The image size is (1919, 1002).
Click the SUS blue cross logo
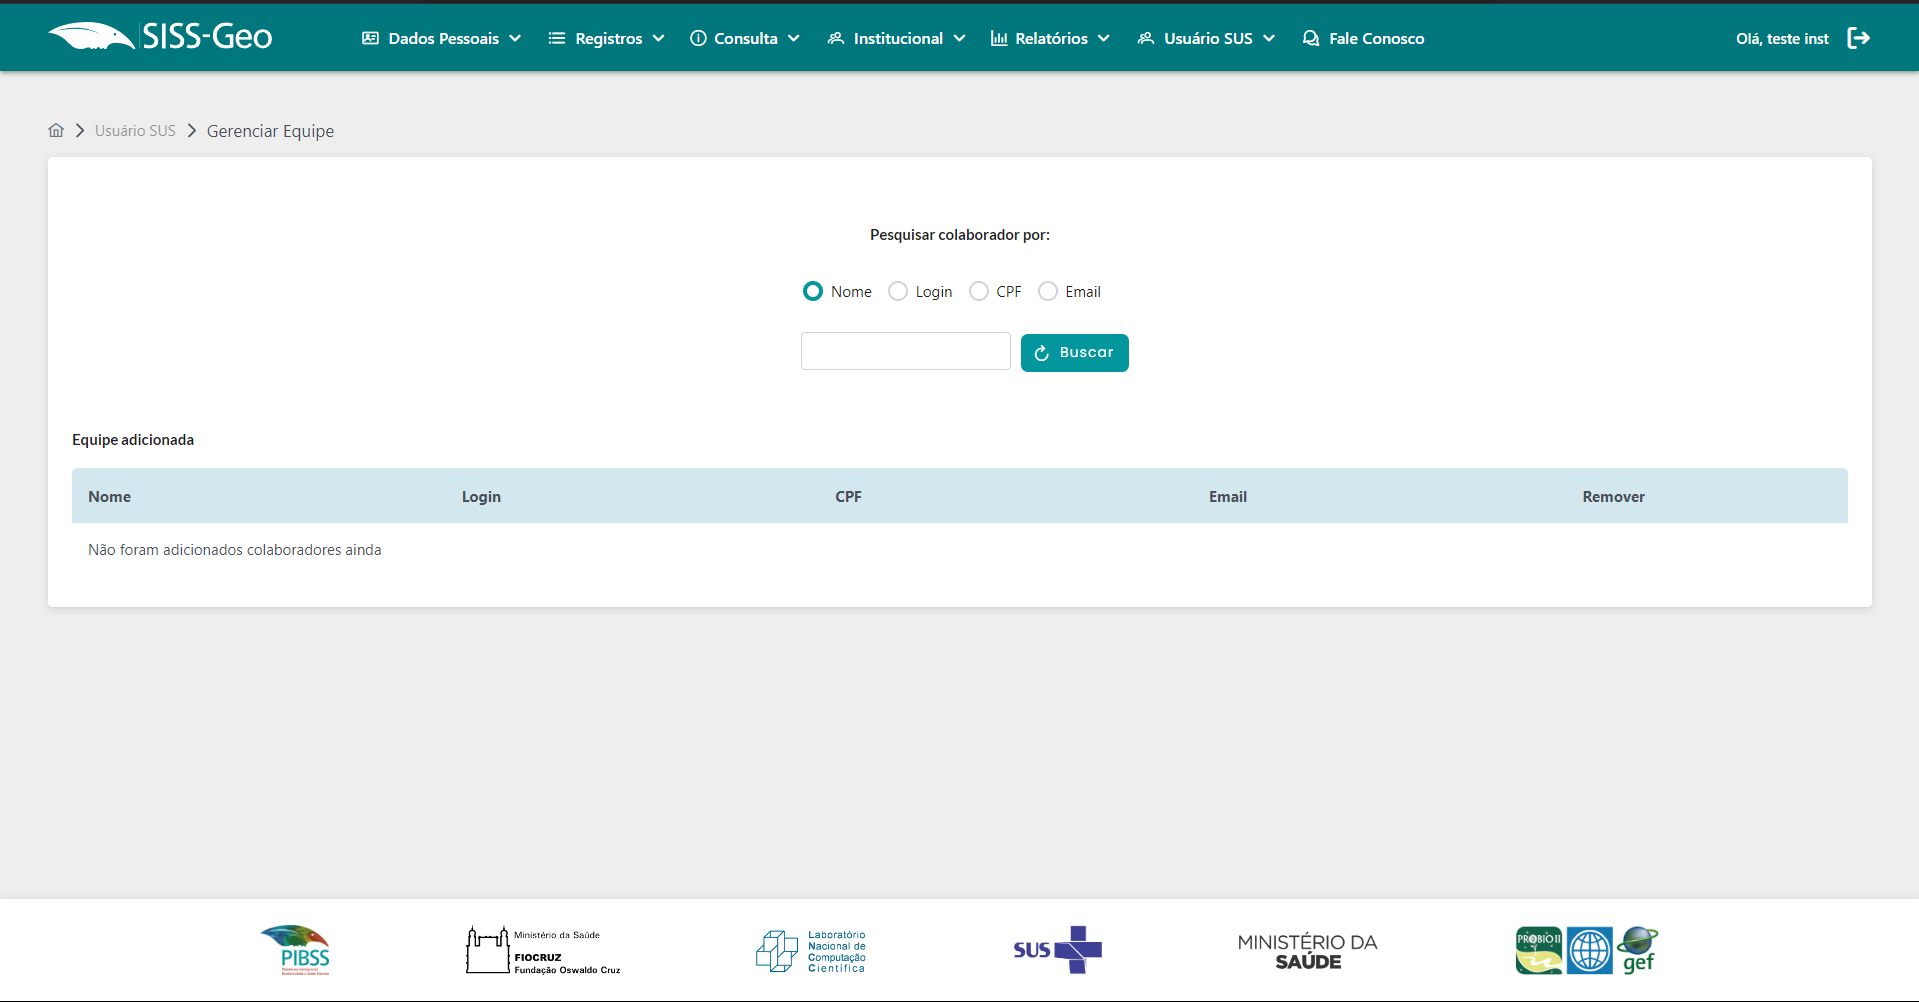click(1057, 949)
